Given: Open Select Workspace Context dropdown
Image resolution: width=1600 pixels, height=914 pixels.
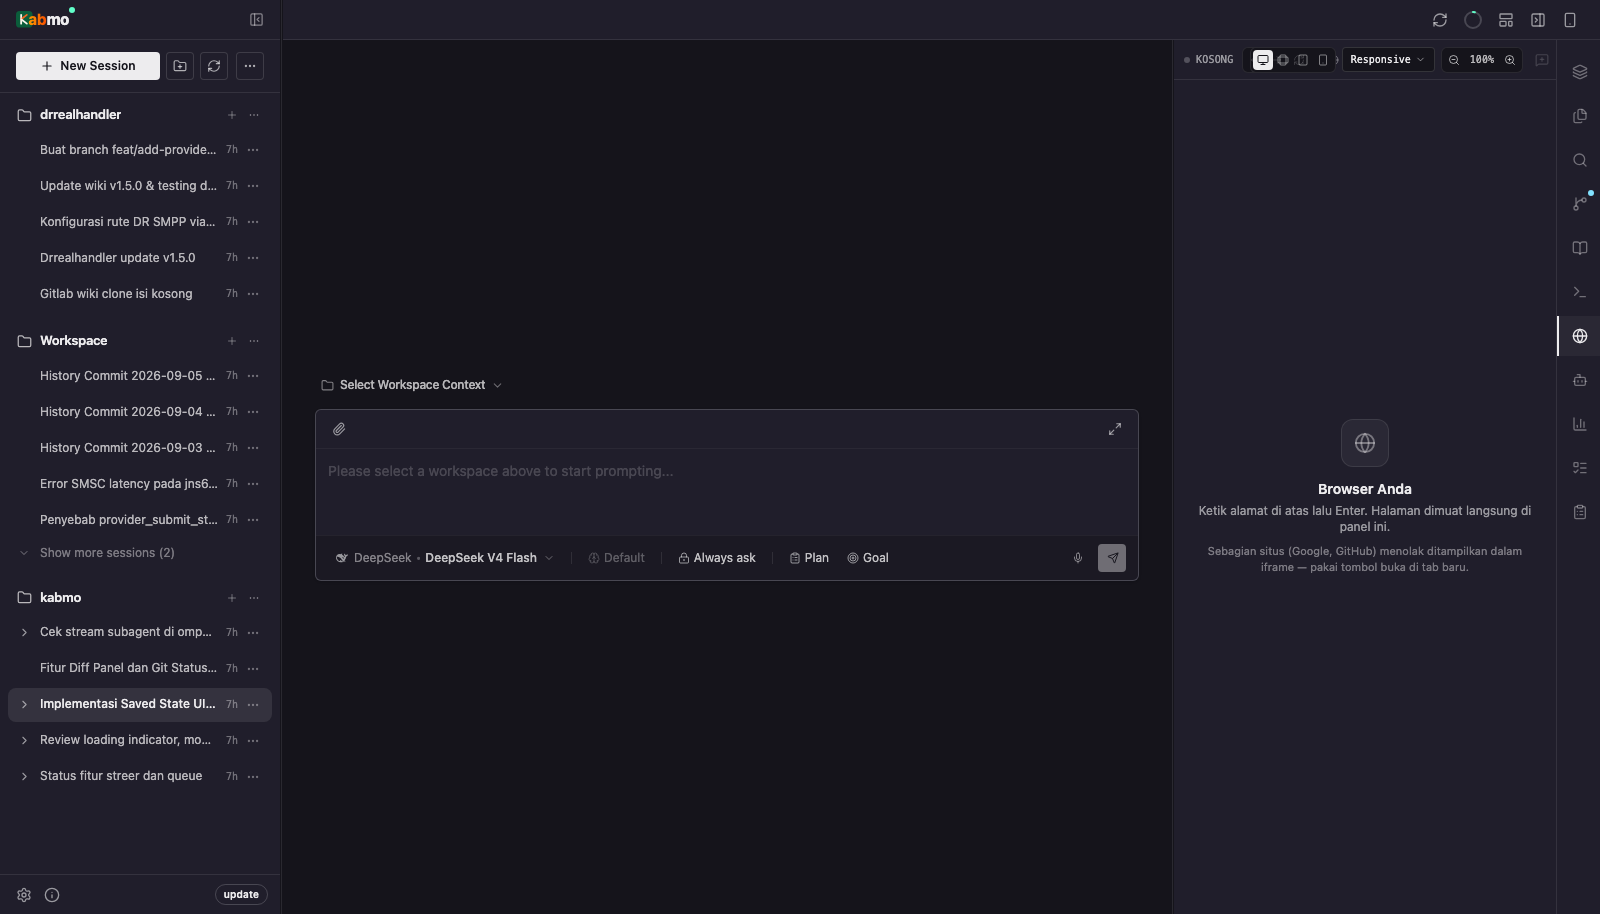Looking at the screenshot, I should coord(411,385).
